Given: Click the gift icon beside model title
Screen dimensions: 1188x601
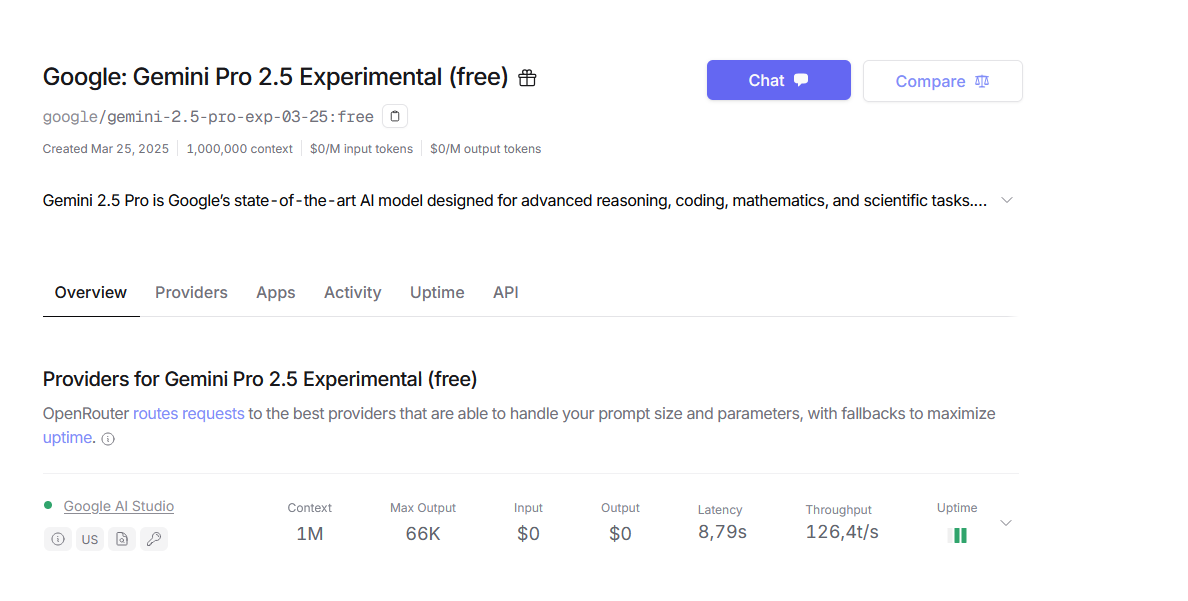Looking at the screenshot, I should click(527, 78).
